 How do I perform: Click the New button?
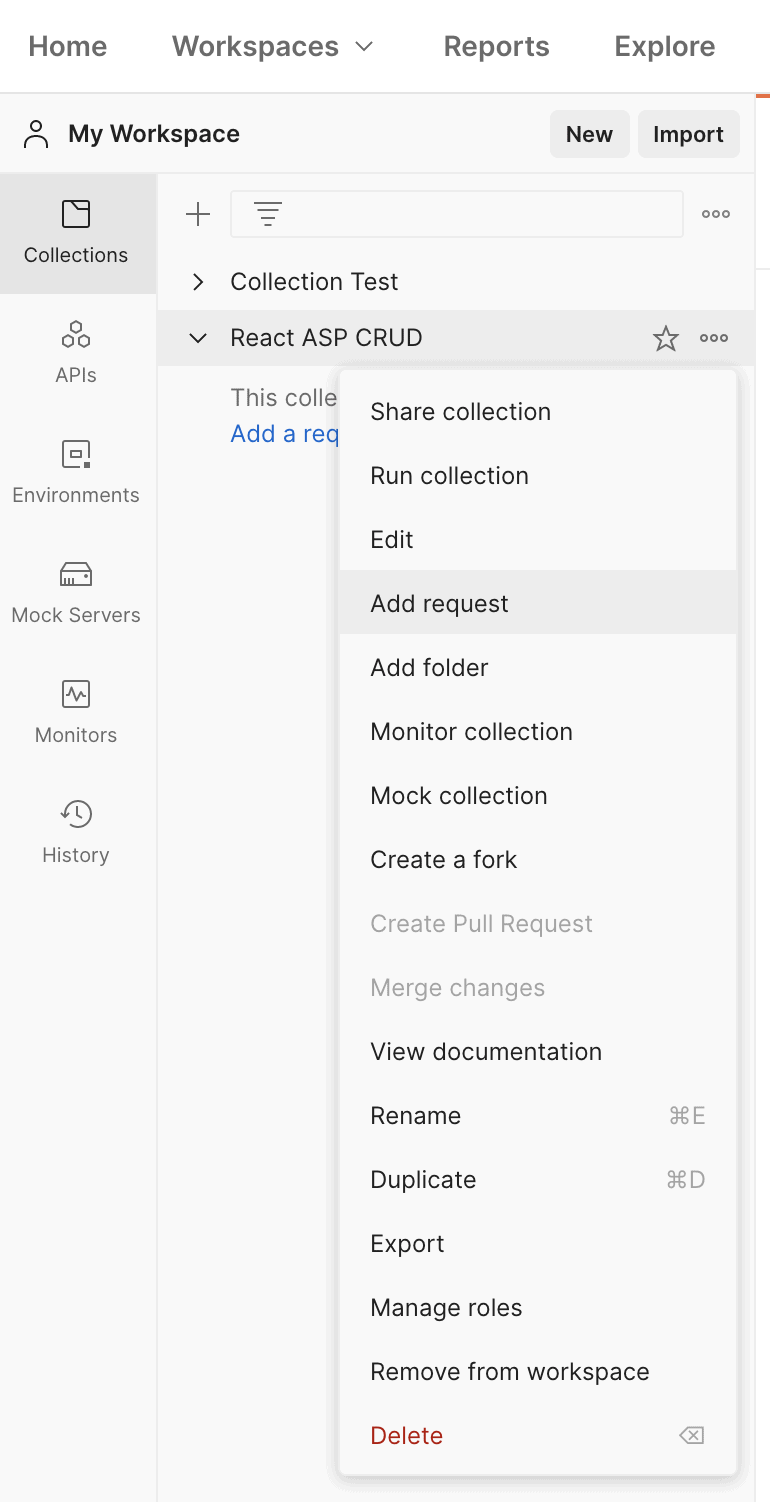[x=589, y=134]
